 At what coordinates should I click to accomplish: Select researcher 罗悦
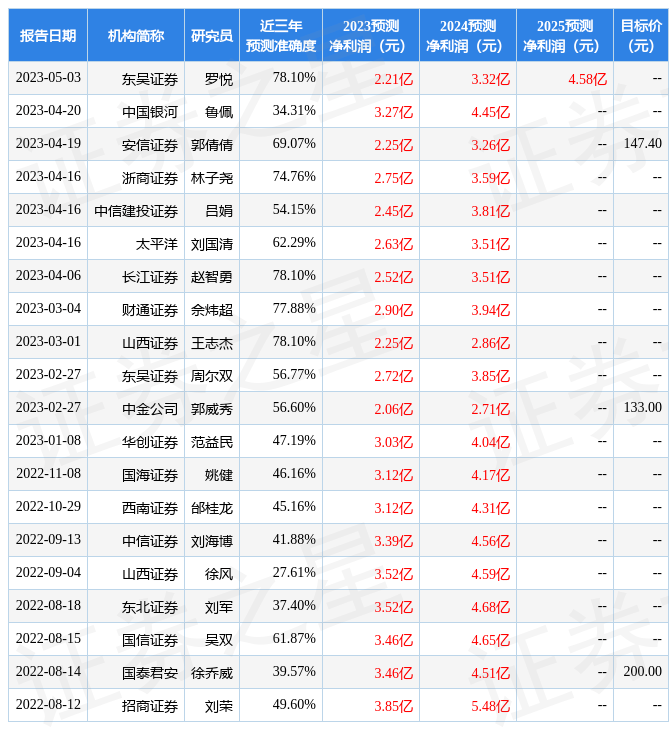(x=219, y=79)
